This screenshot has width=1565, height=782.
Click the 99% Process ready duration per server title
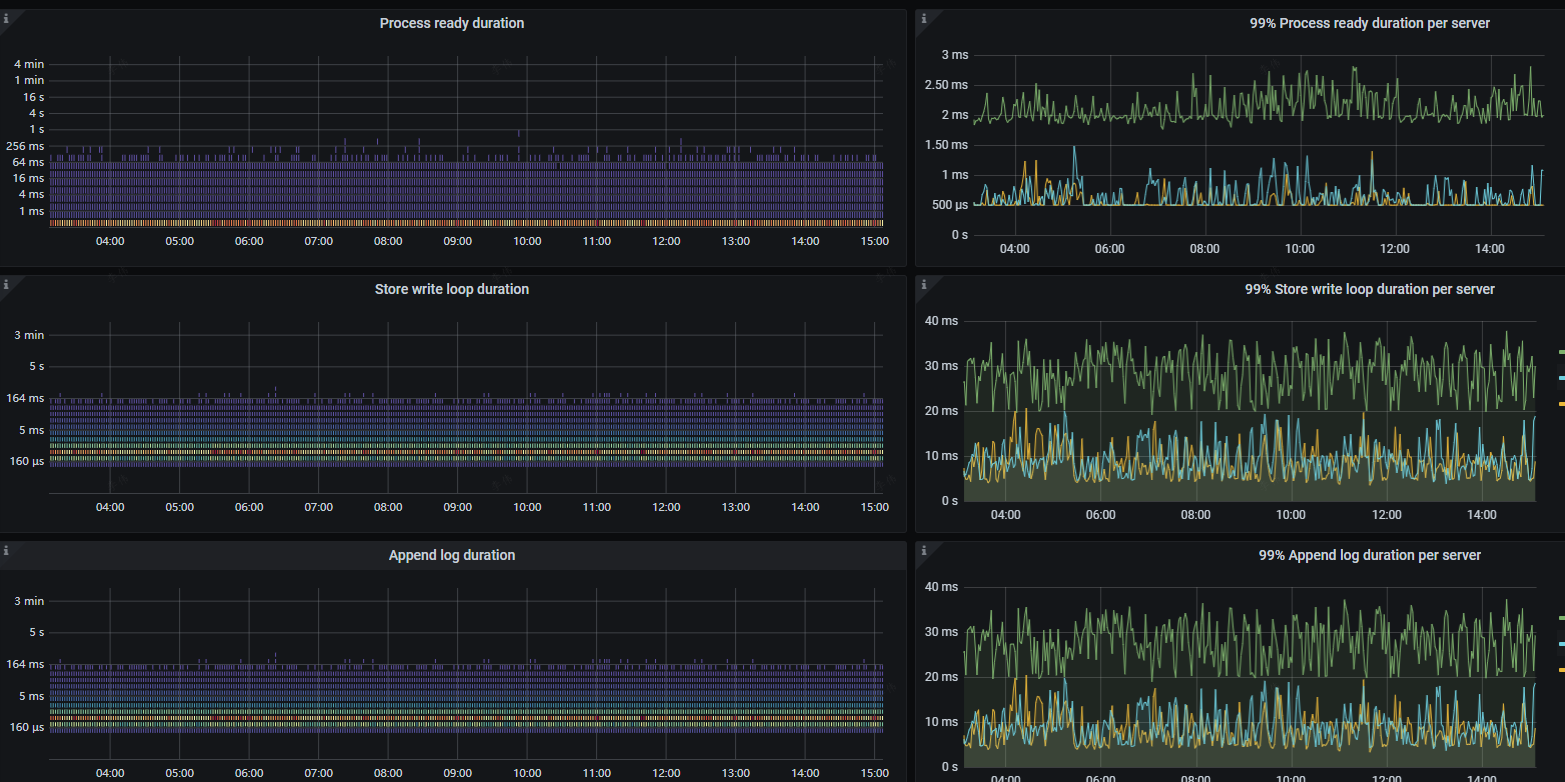[1369, 23]
